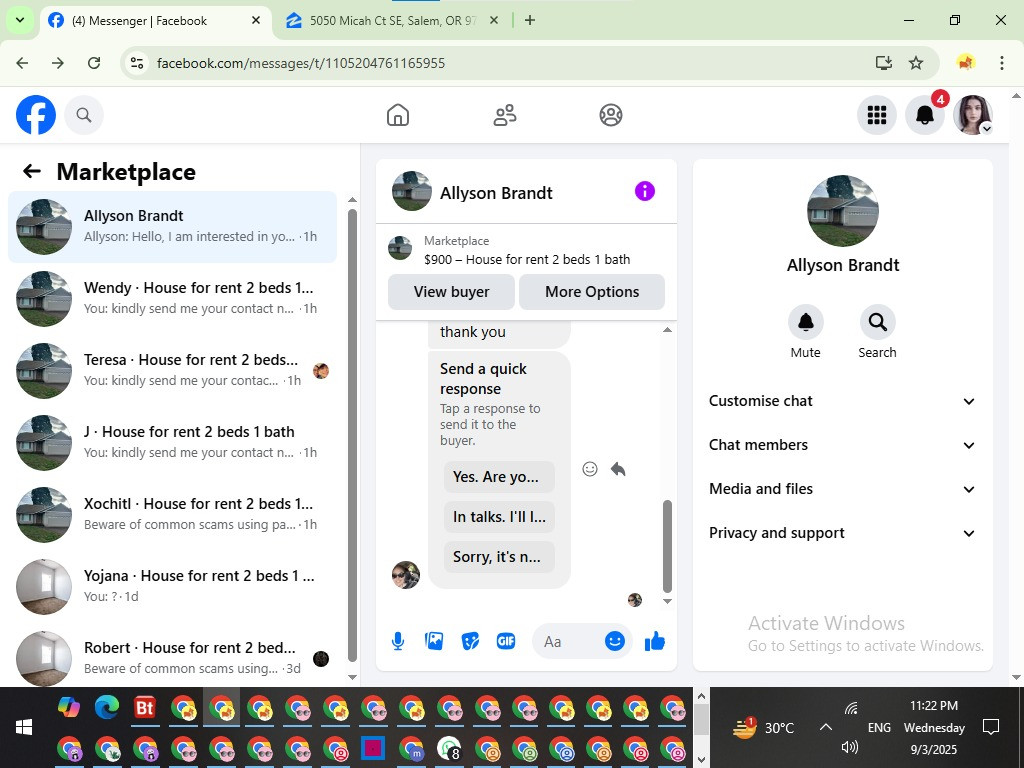Reply to the message using the reply arrow
The width and height of the screenshot is (1024, 768).
(x=618, y=469)
